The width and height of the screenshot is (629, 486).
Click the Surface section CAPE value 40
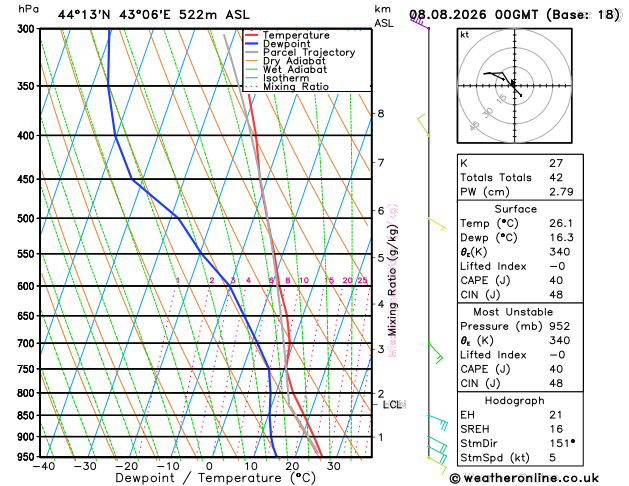tap(556, 281)
